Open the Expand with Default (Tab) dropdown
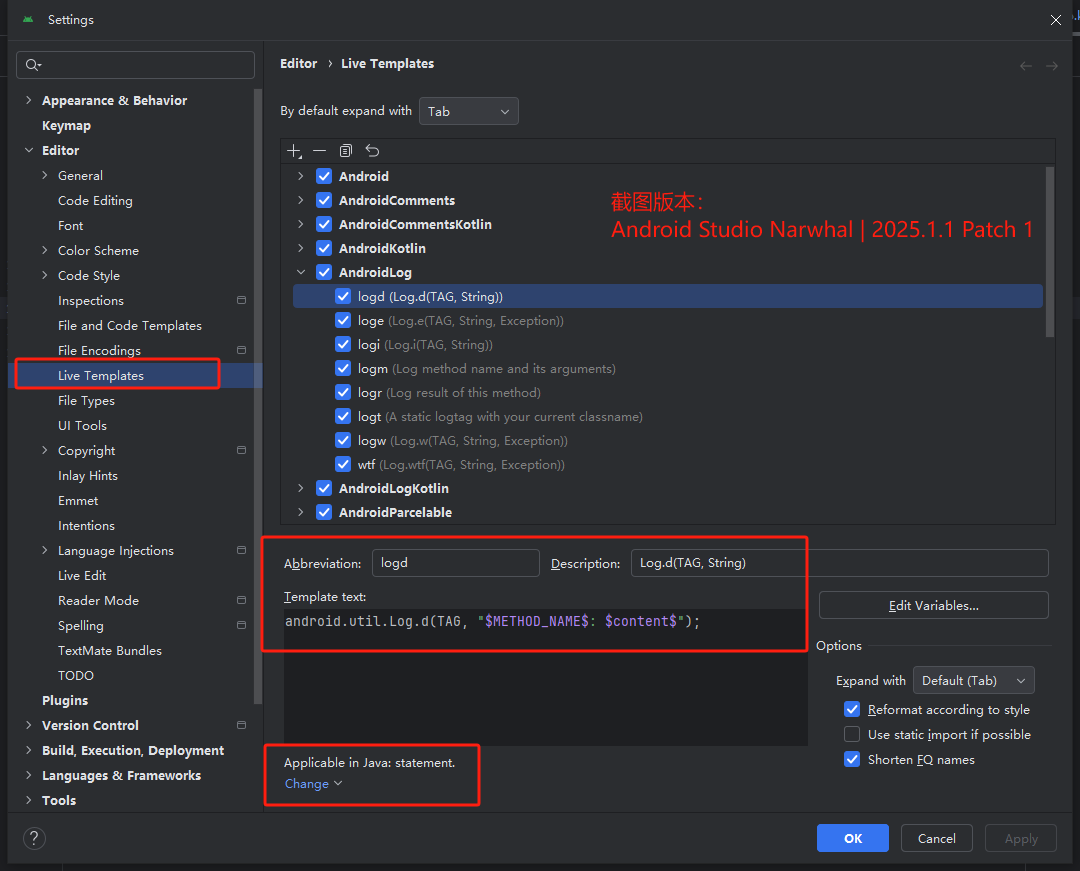Screen dimensions: 1080x871 pyautogui.click(x=973, y=680)
